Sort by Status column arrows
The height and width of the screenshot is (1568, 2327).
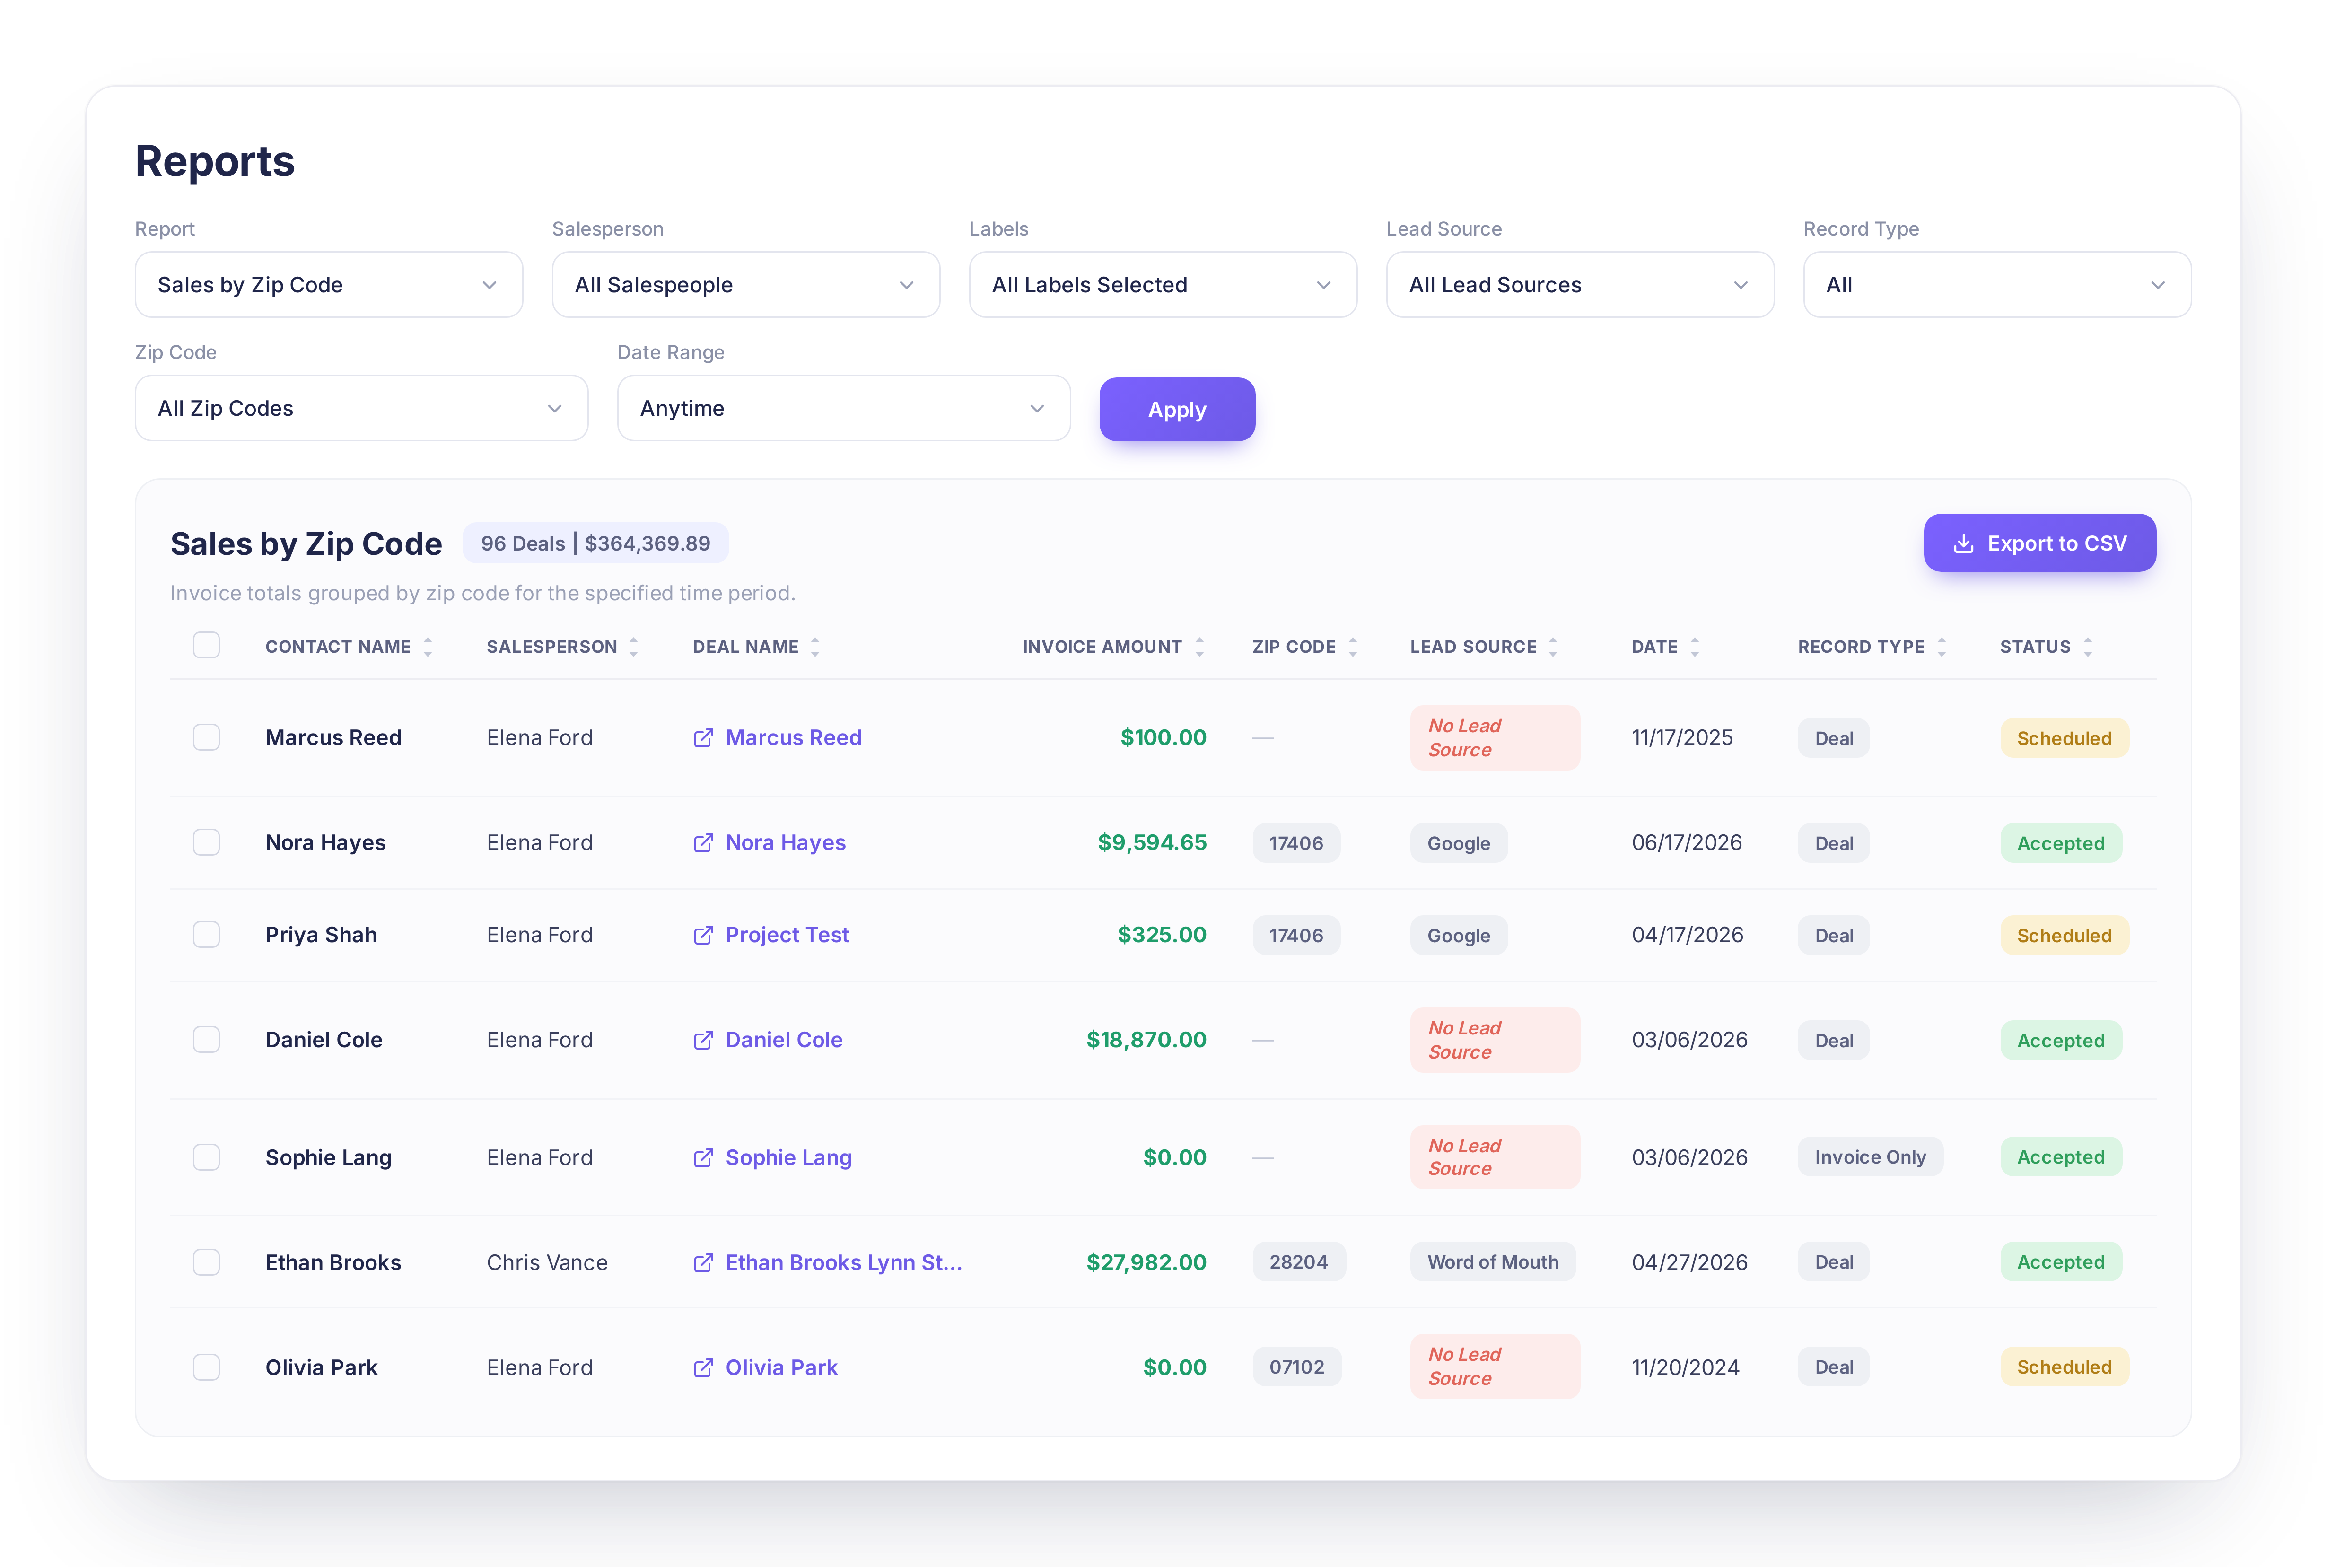pos(2087,647)
